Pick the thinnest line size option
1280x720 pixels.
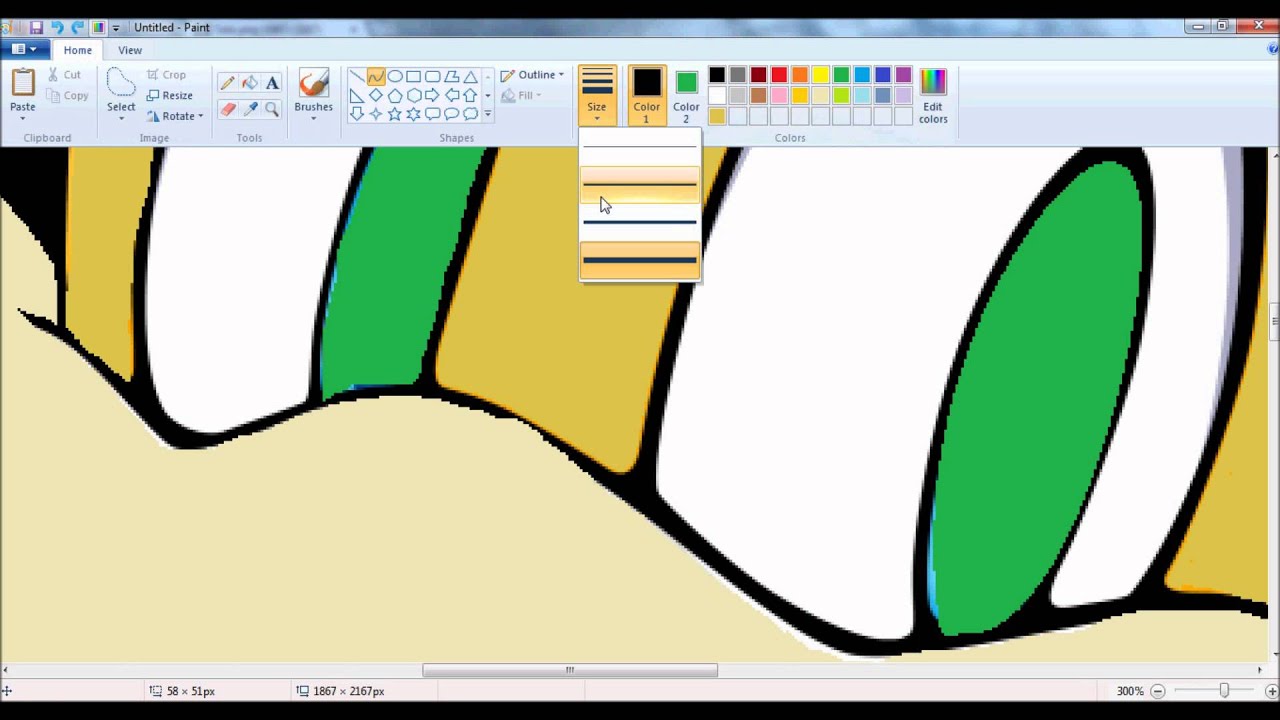coord(640,148)
